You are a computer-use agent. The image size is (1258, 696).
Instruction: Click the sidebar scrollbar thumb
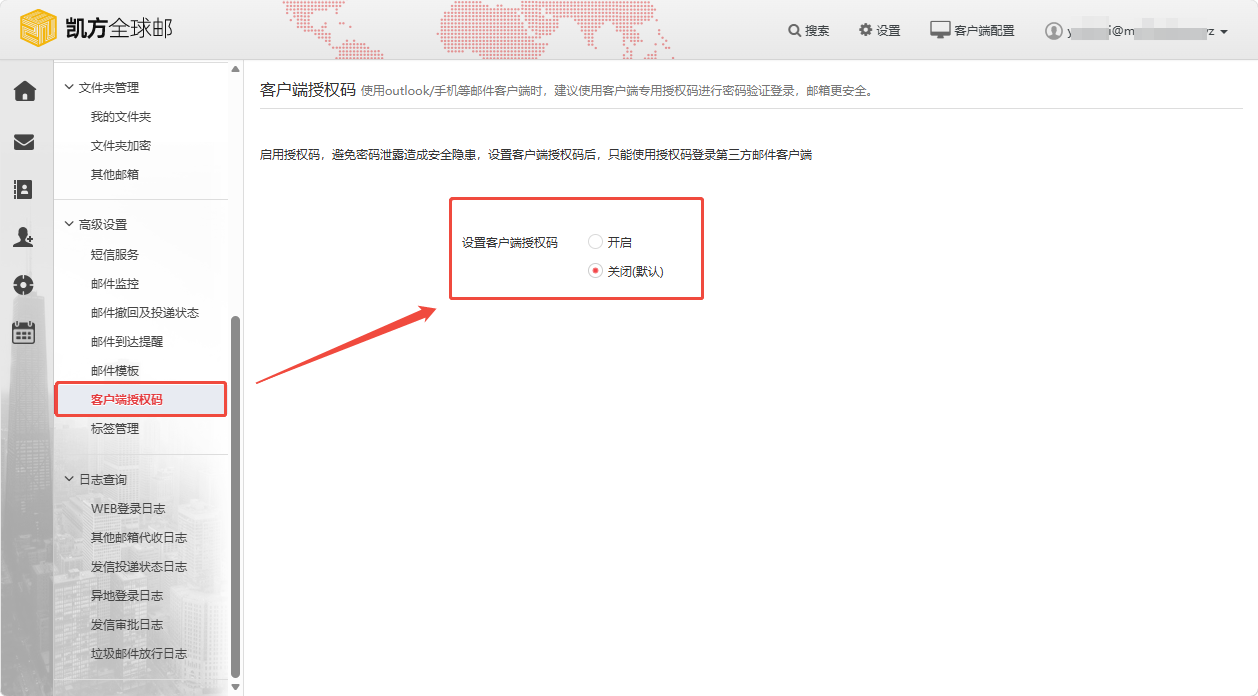(236, 496)
